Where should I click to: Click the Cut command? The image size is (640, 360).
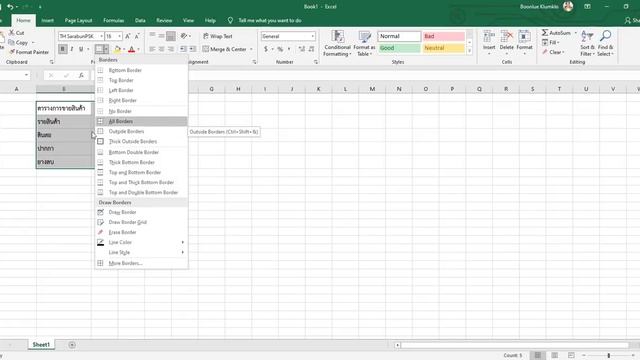click(x=17, y=33)
